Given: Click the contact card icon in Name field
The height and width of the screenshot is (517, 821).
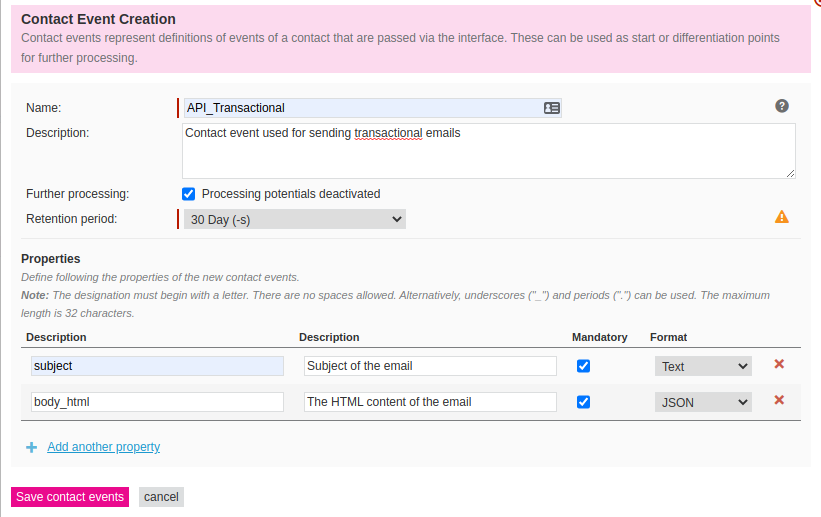Looking at the screenshot, I should (x=551, y=108).
